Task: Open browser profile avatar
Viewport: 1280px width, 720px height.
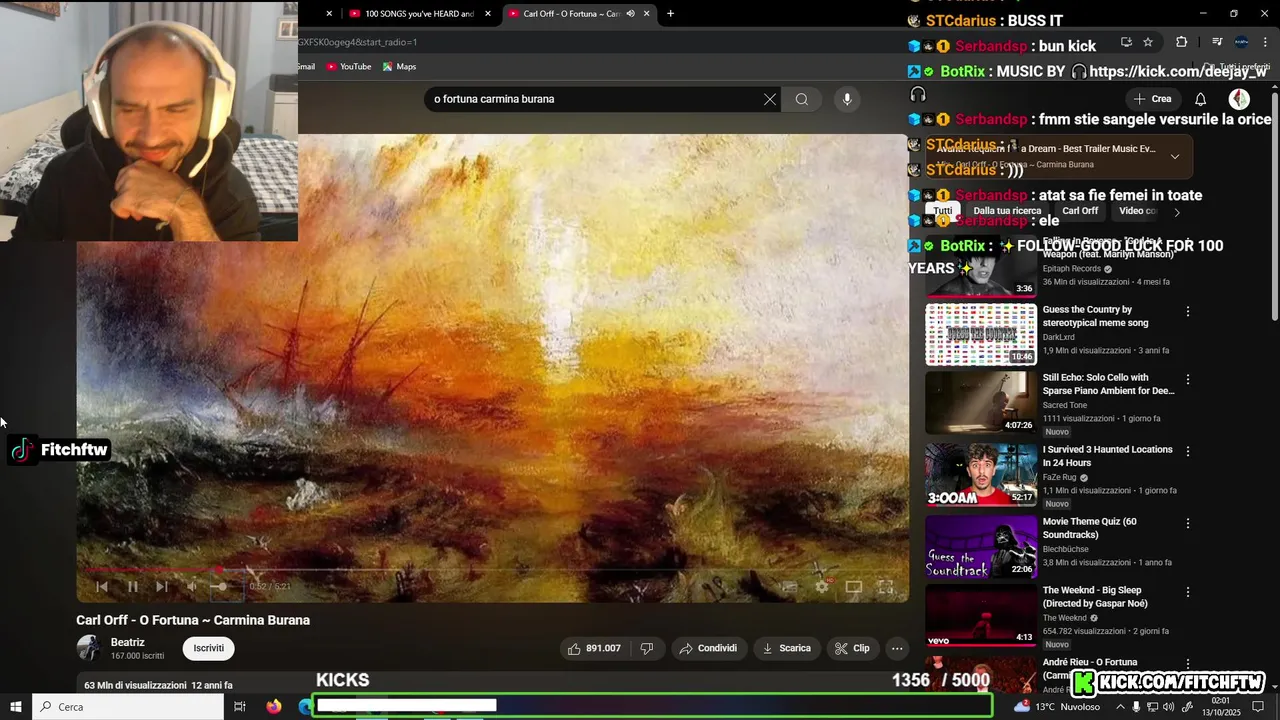Action: pyautogui.click(x=1241, y=42)
